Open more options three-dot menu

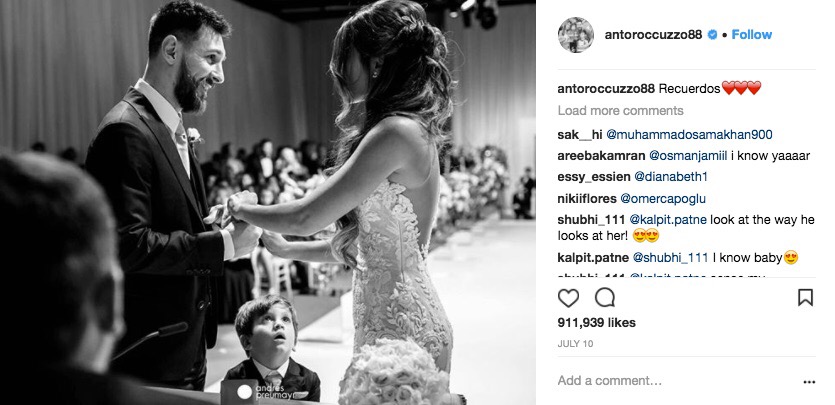pos(809,382)
